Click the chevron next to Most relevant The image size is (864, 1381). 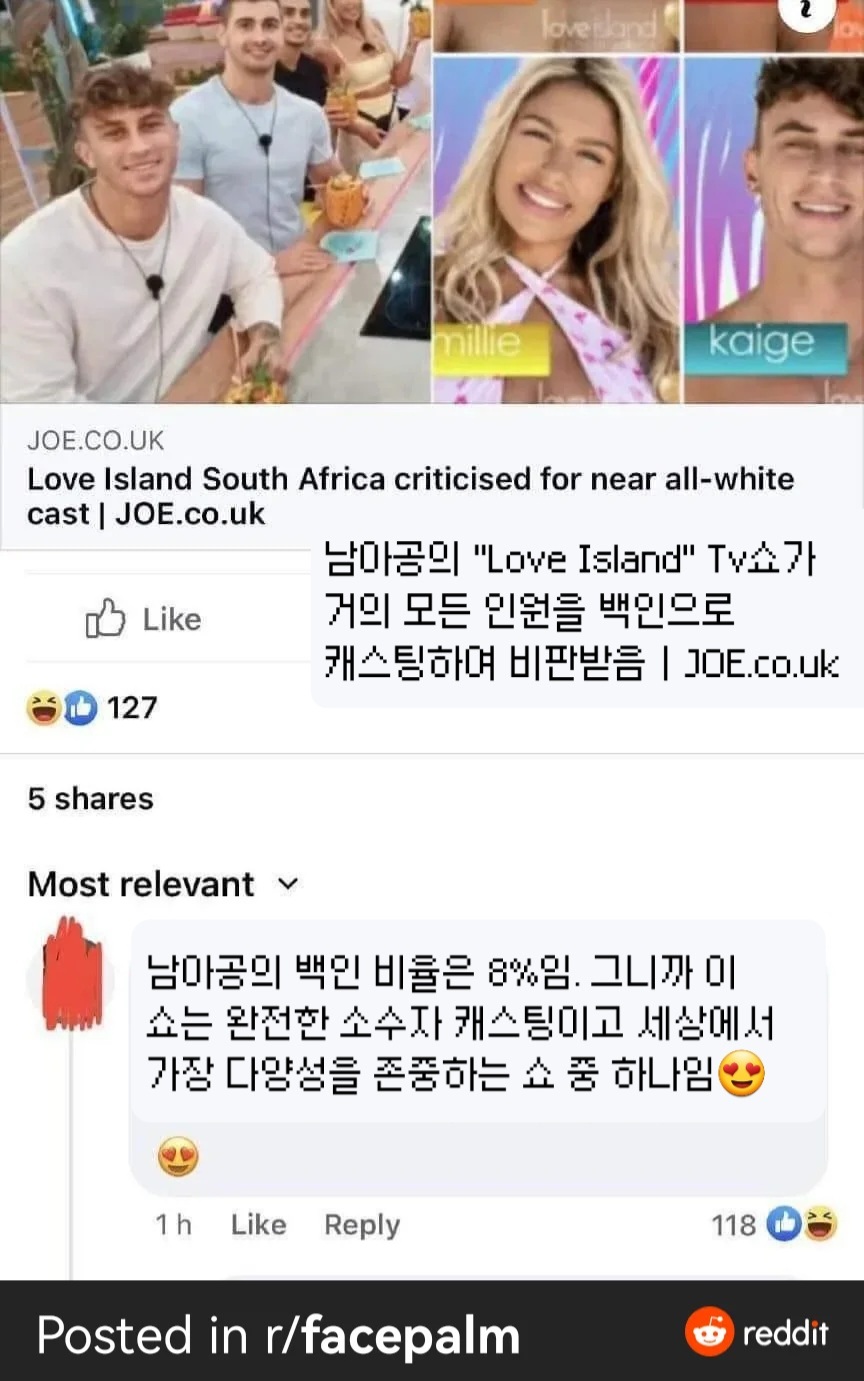click(x=287, y=884)
